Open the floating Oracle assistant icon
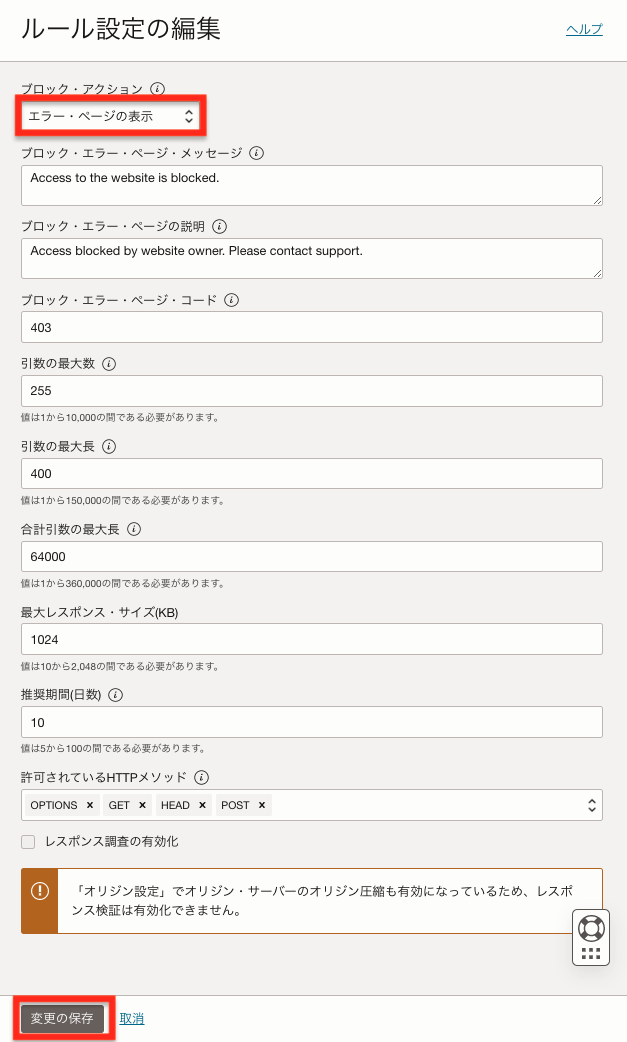The height and width of the screenshot is (1042, 627). click(590, 937)
